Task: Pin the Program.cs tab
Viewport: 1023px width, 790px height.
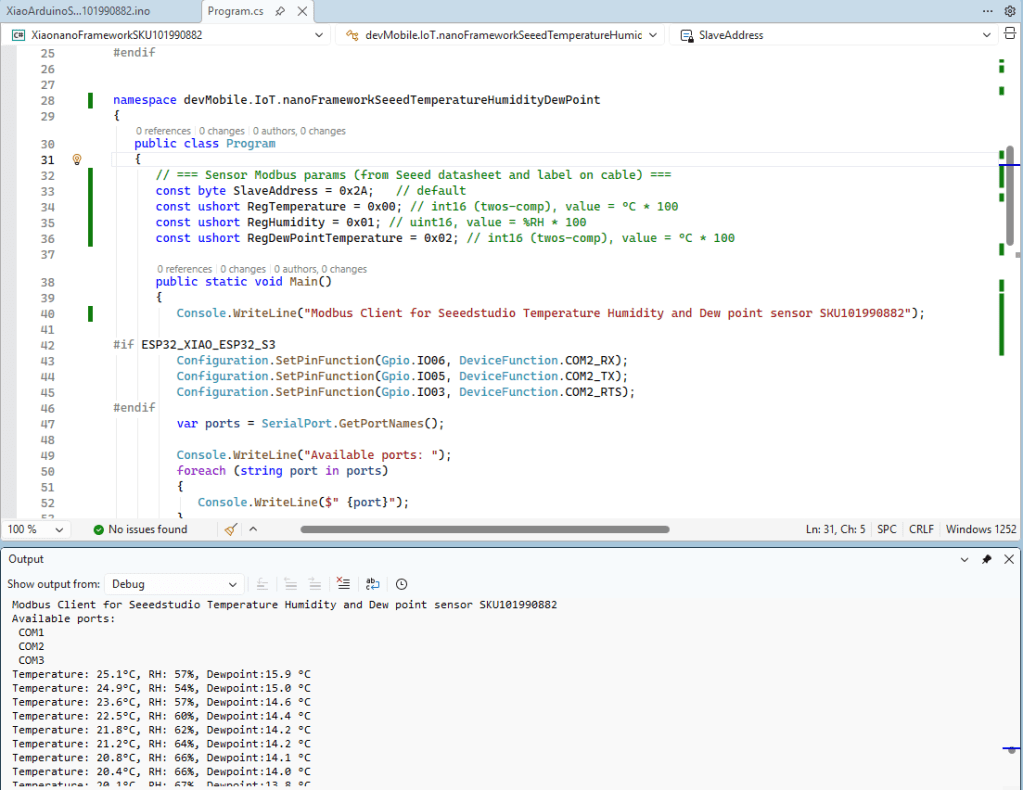Action: coord(280,10)
